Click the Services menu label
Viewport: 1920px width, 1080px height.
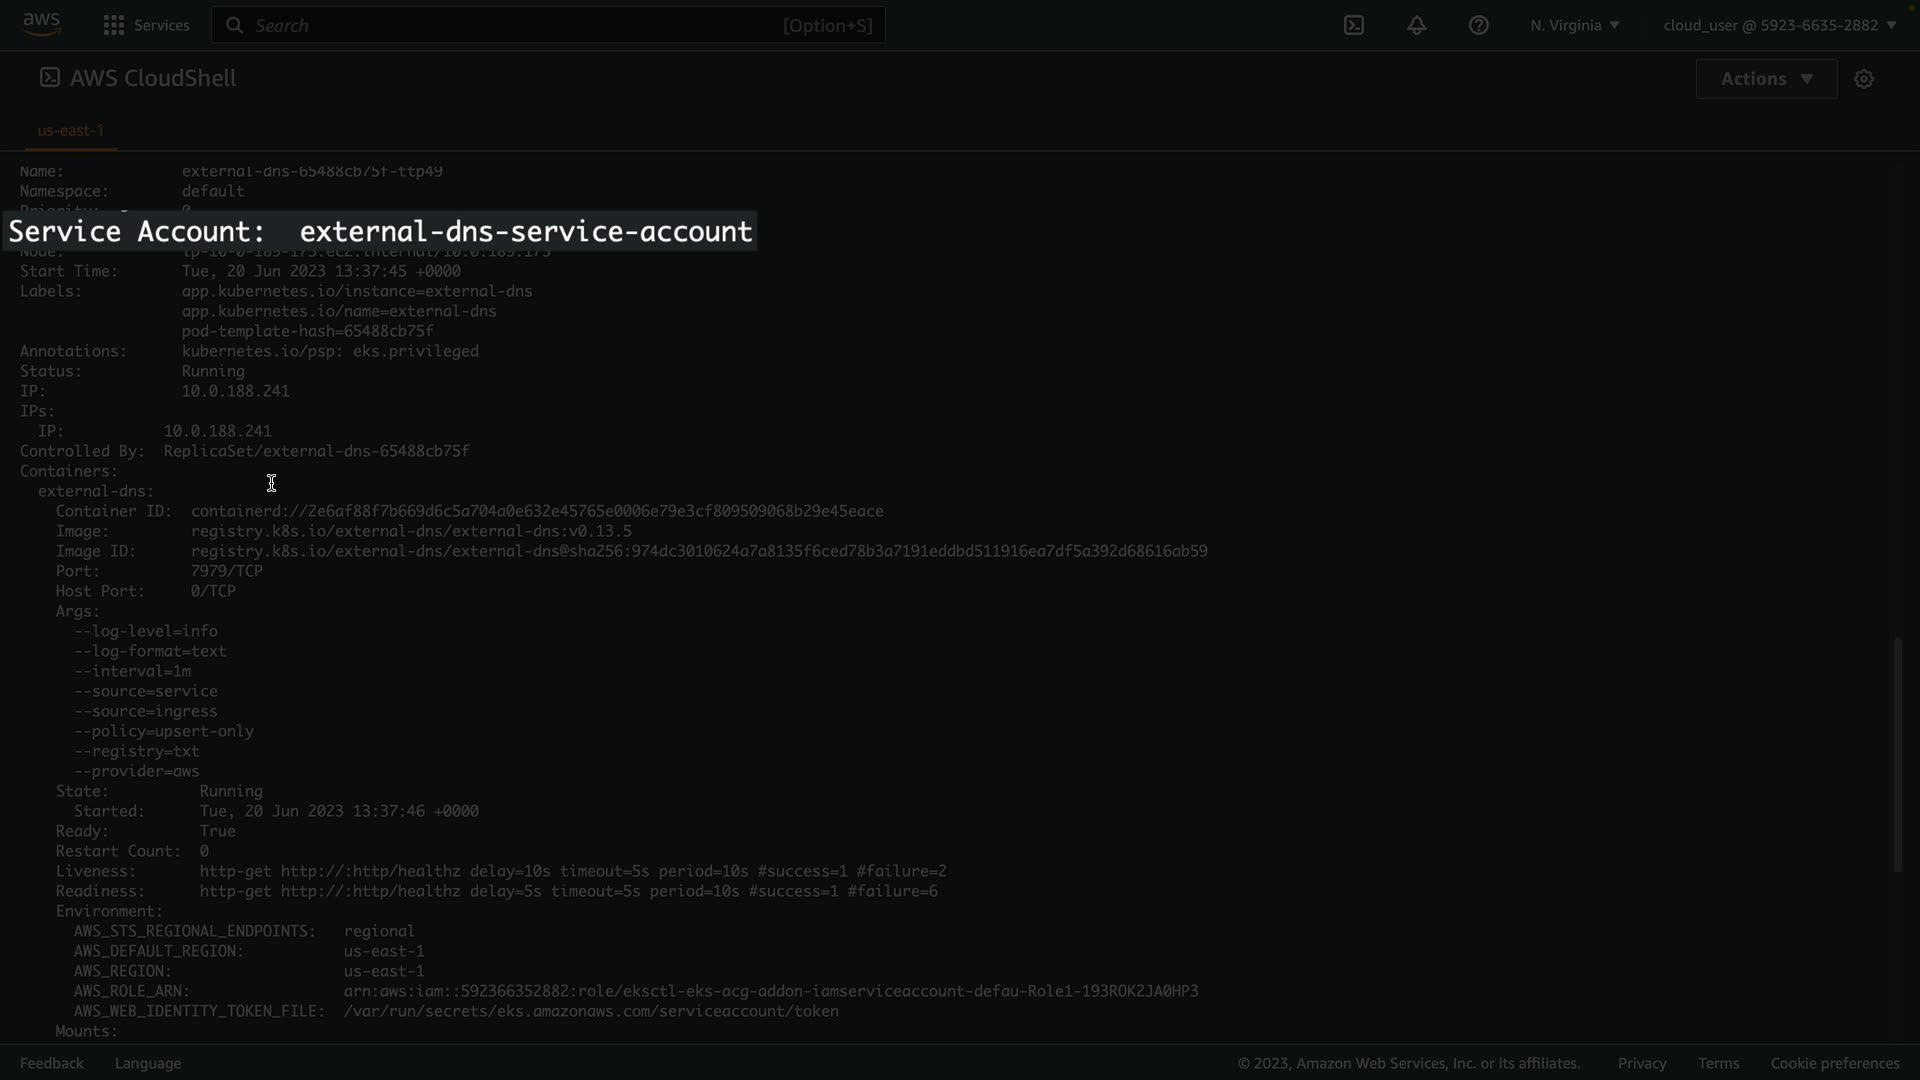pos(161,25)
